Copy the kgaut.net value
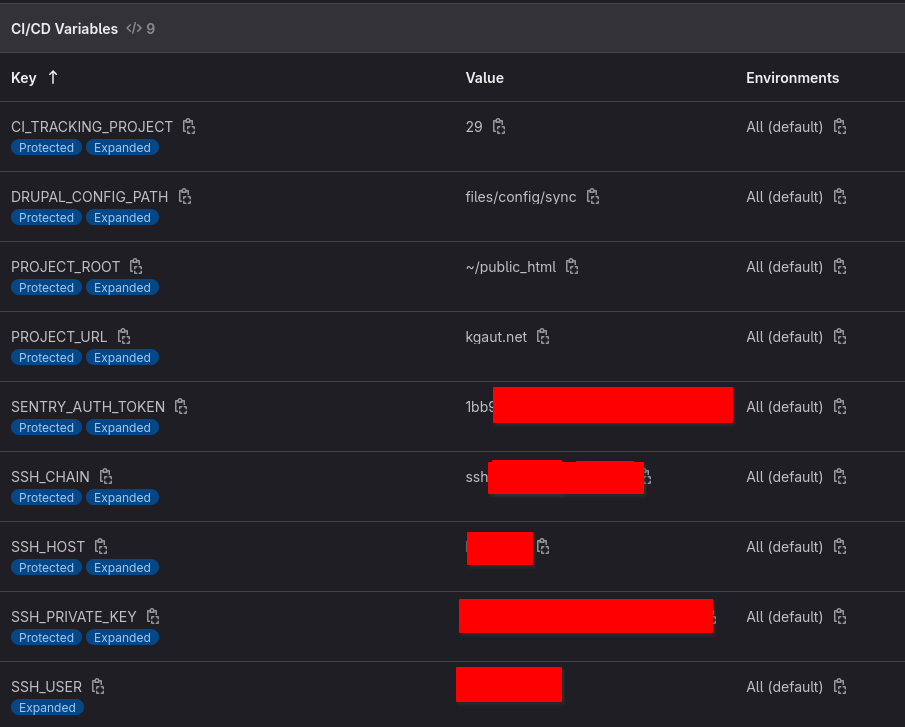The height and width of the screenshot is (727, 905). pyautogui.click(x=543, y=337)
